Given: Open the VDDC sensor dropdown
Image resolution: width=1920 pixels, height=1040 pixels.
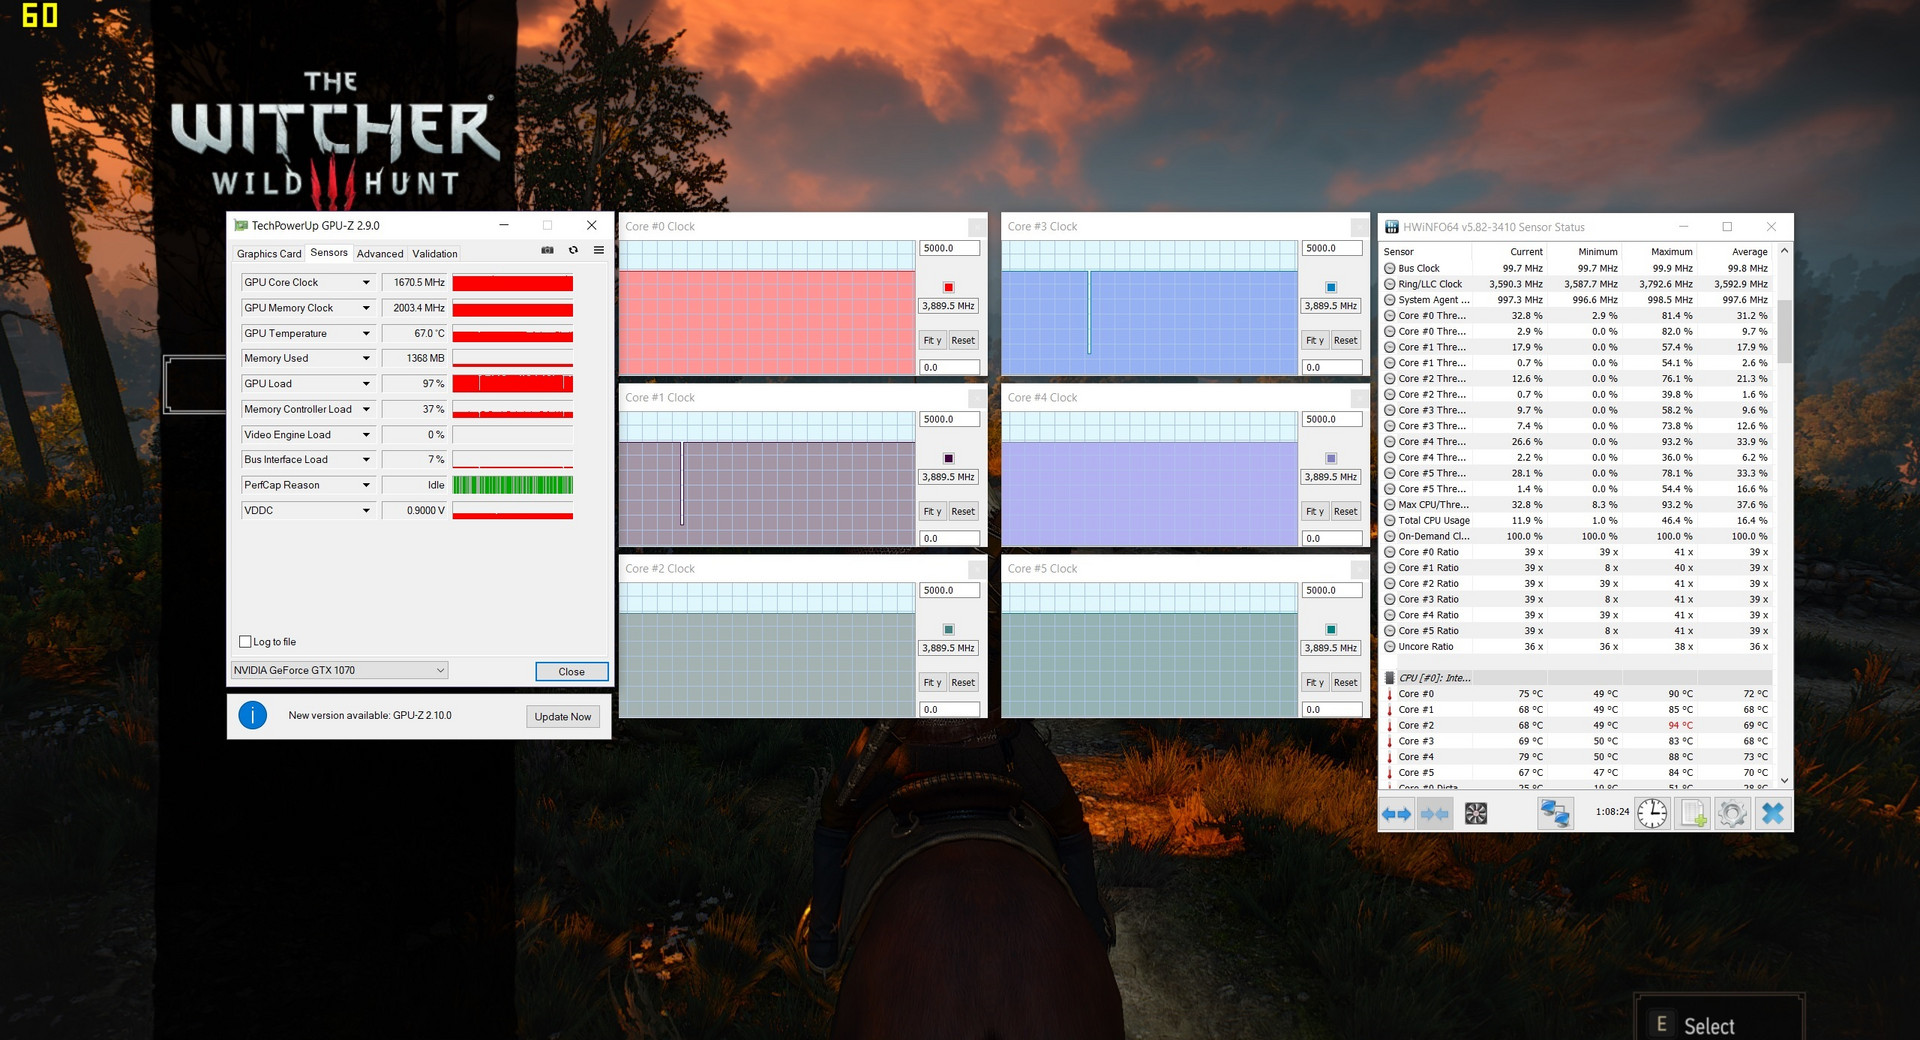Looking at the screenshot, I should tap(366, 510).
